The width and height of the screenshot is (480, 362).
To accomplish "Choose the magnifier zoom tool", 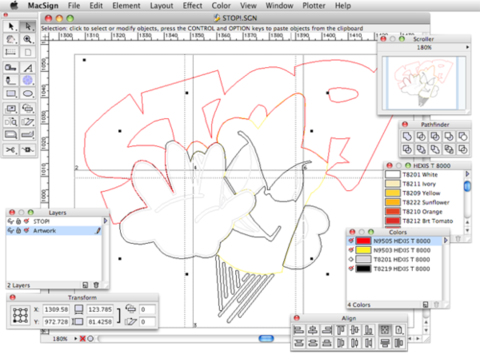I will click(x=27, y=39).
